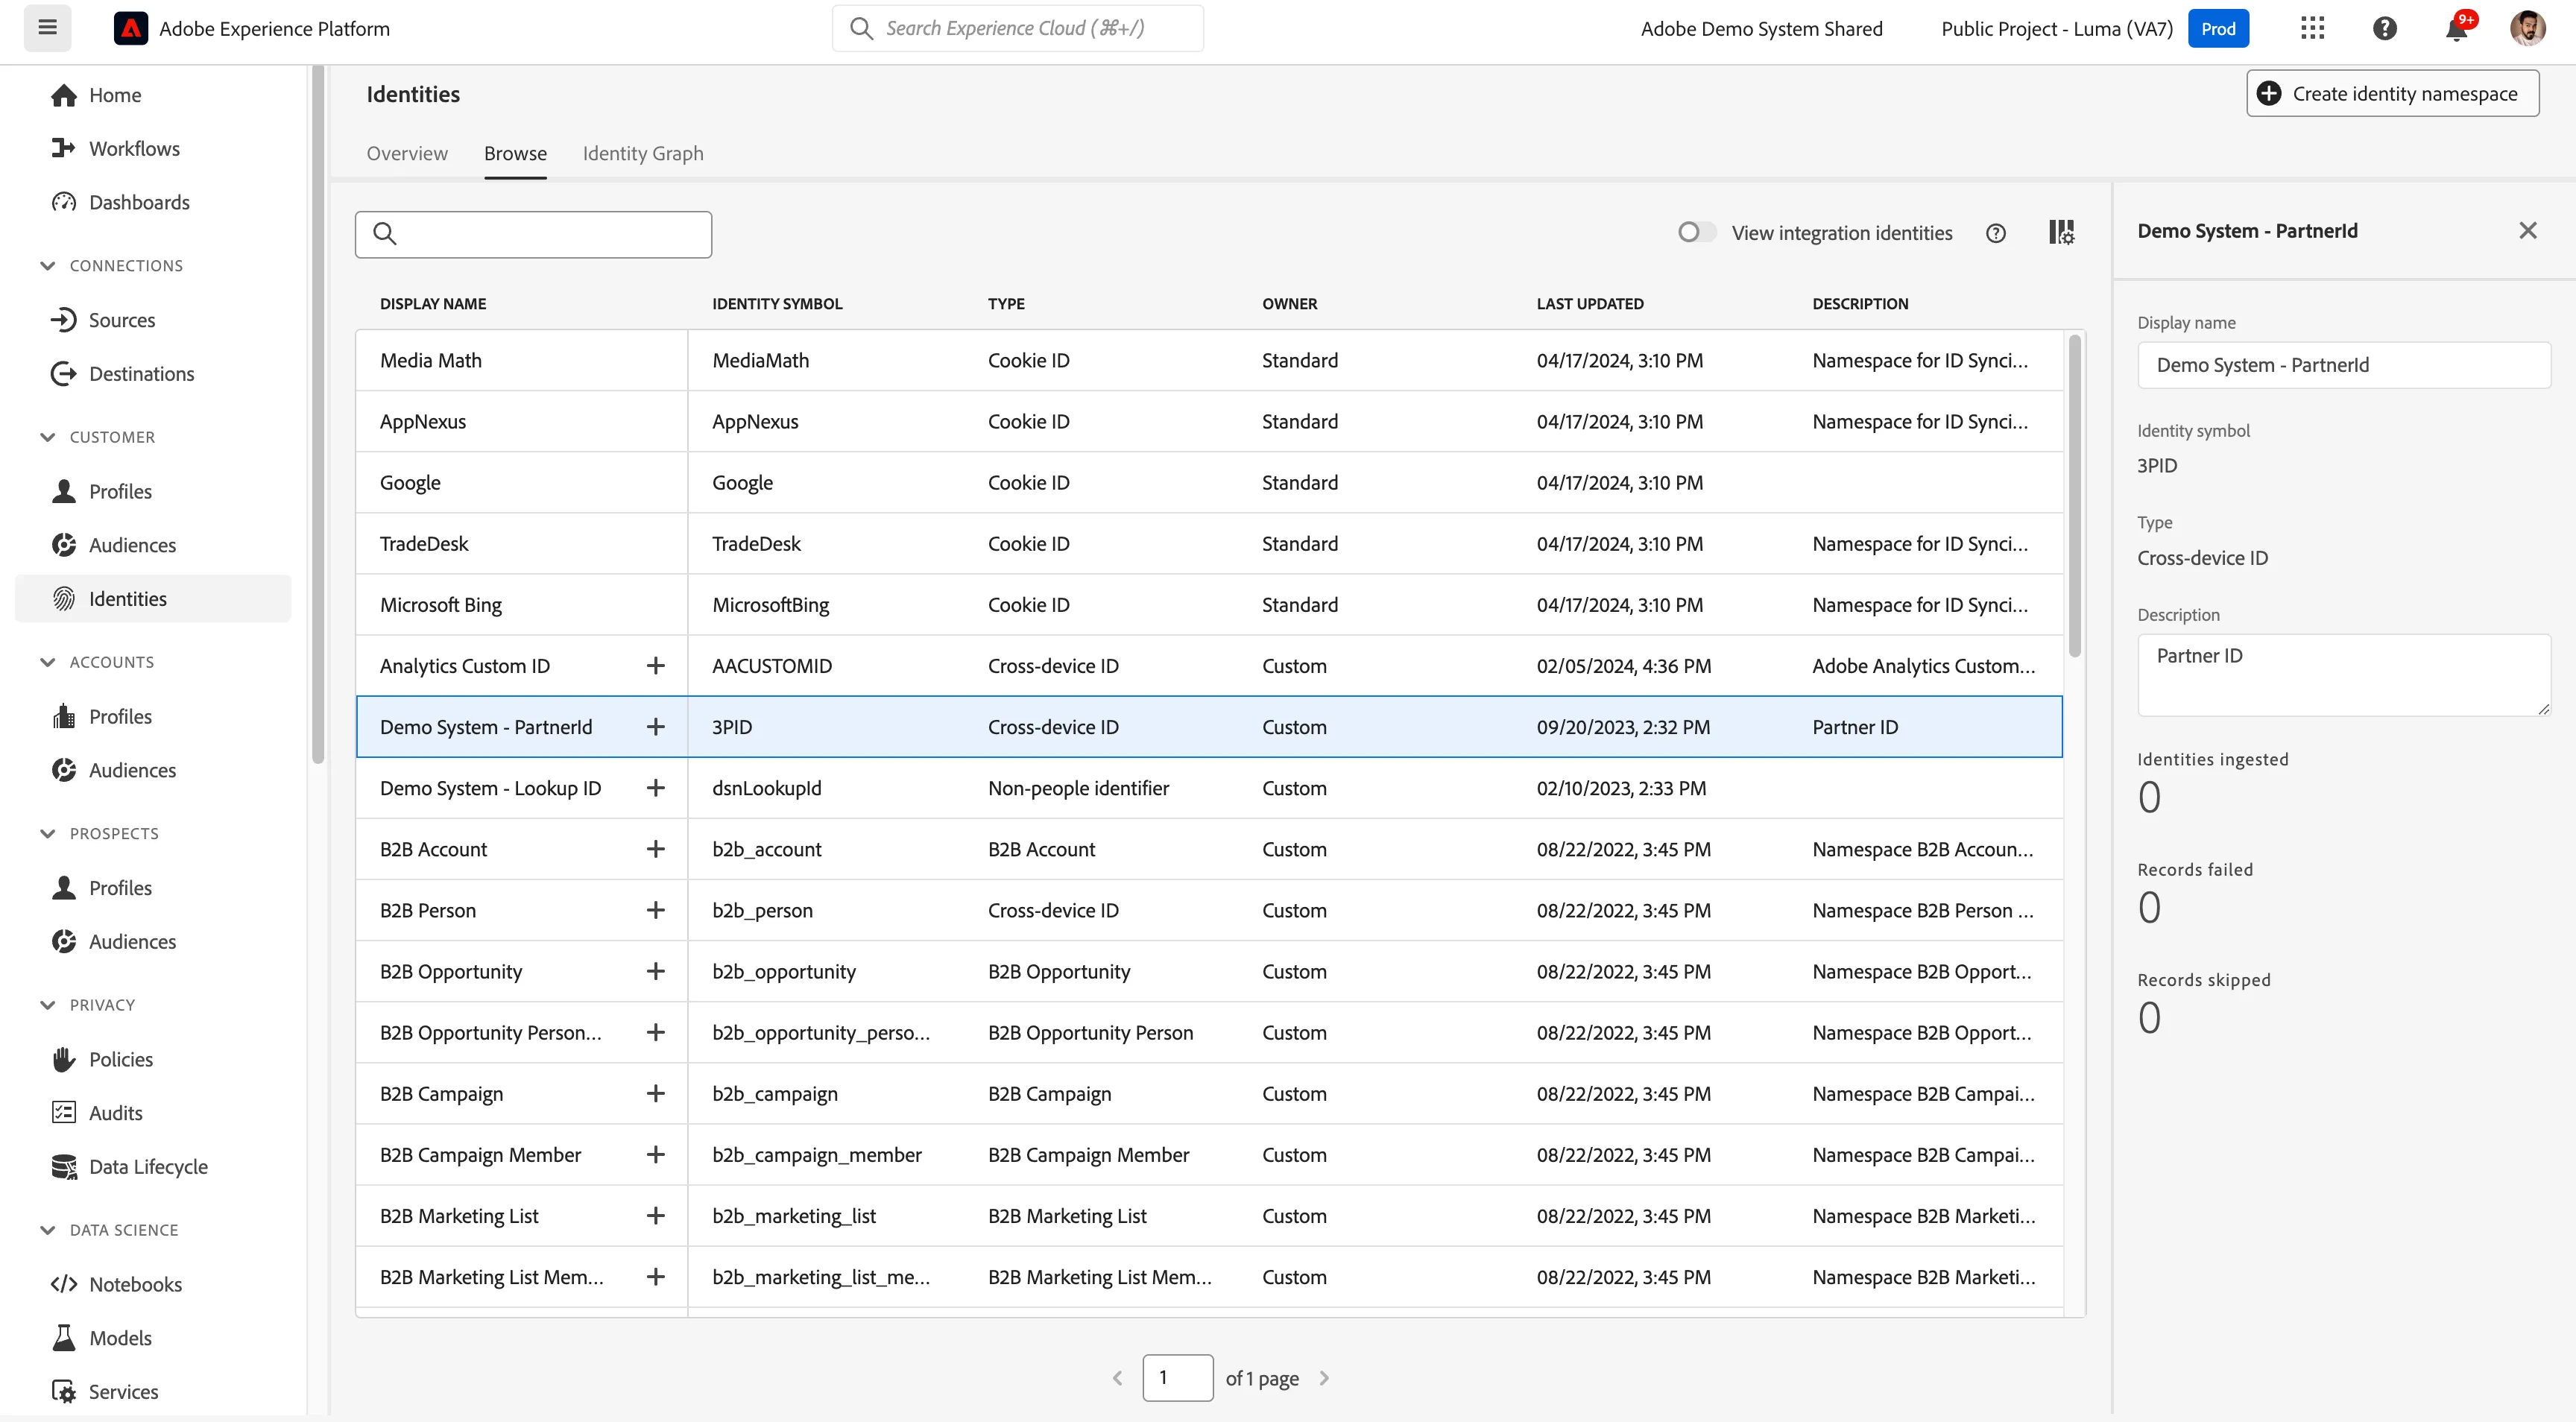Viewport: 2576px width, 1422px height.
Task: Open column settings icon above table
Action: coord(2061,233)
